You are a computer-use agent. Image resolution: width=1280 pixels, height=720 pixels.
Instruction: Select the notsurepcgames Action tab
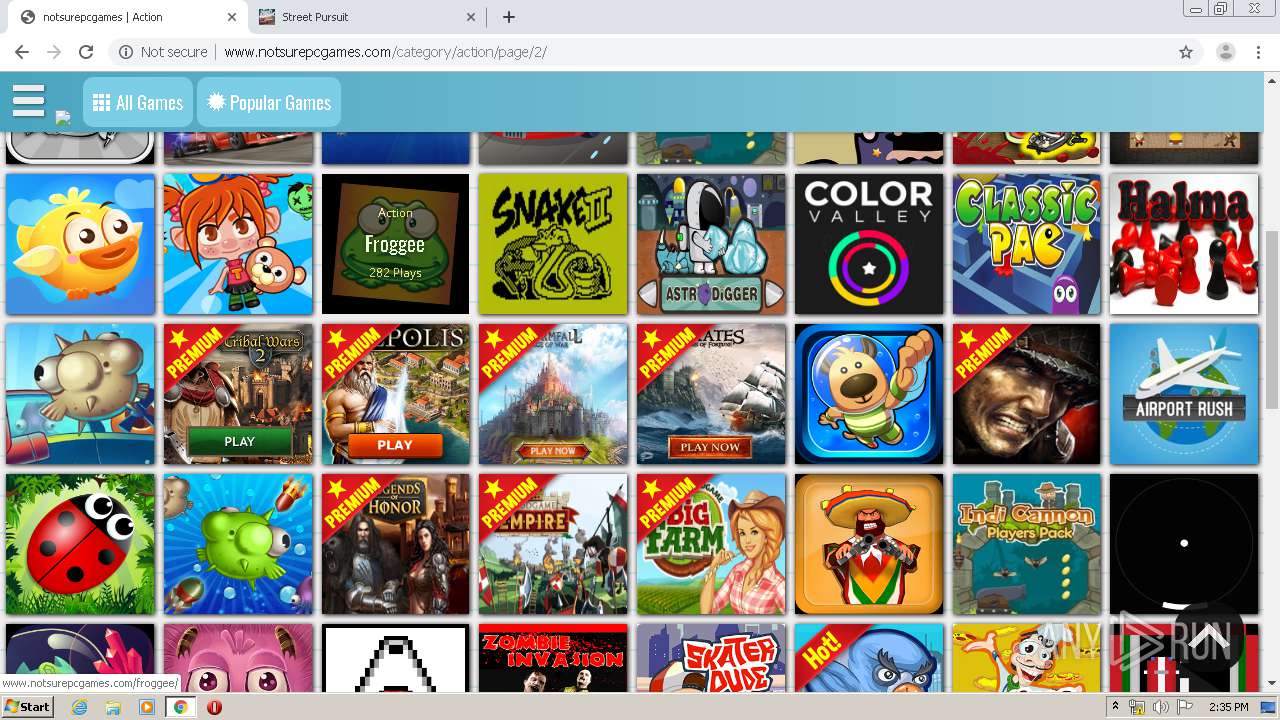pyautogui.click(x=128, y=17)
